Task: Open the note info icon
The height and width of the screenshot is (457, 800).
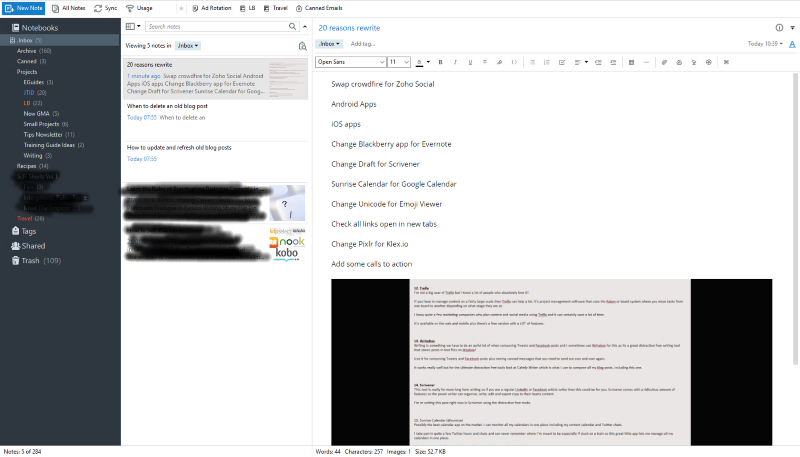Action: tap(779, 28)
